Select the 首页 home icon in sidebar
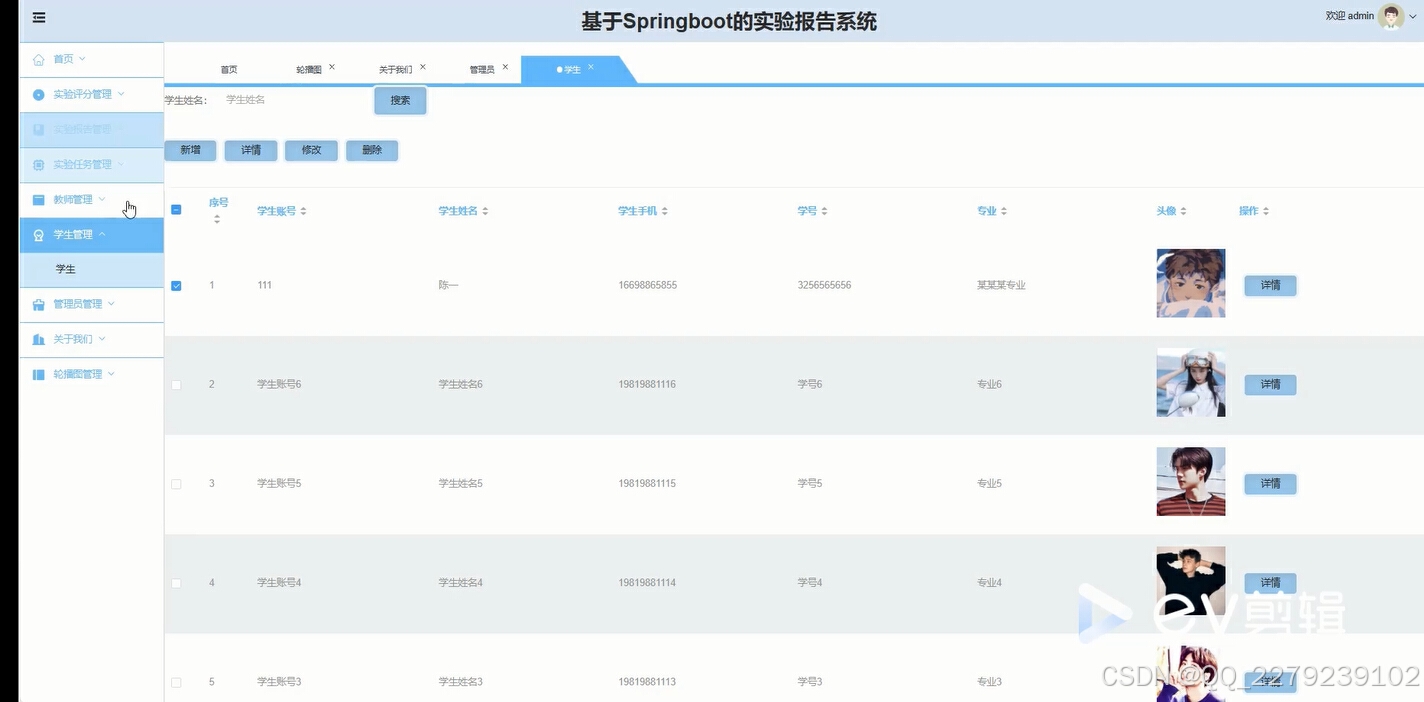This screenshot has height=702, width=1424. [x=38, y=58]
